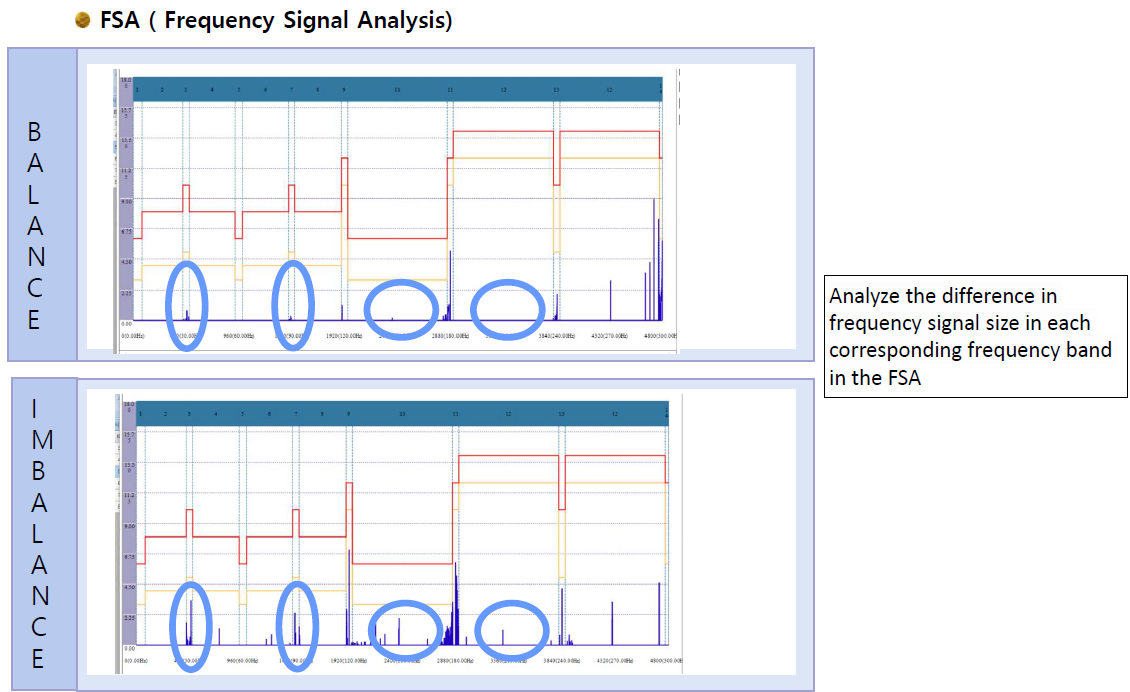Click first blue oval in Balance chart
Screen dimensions: 1130x692
pos(186,304)
